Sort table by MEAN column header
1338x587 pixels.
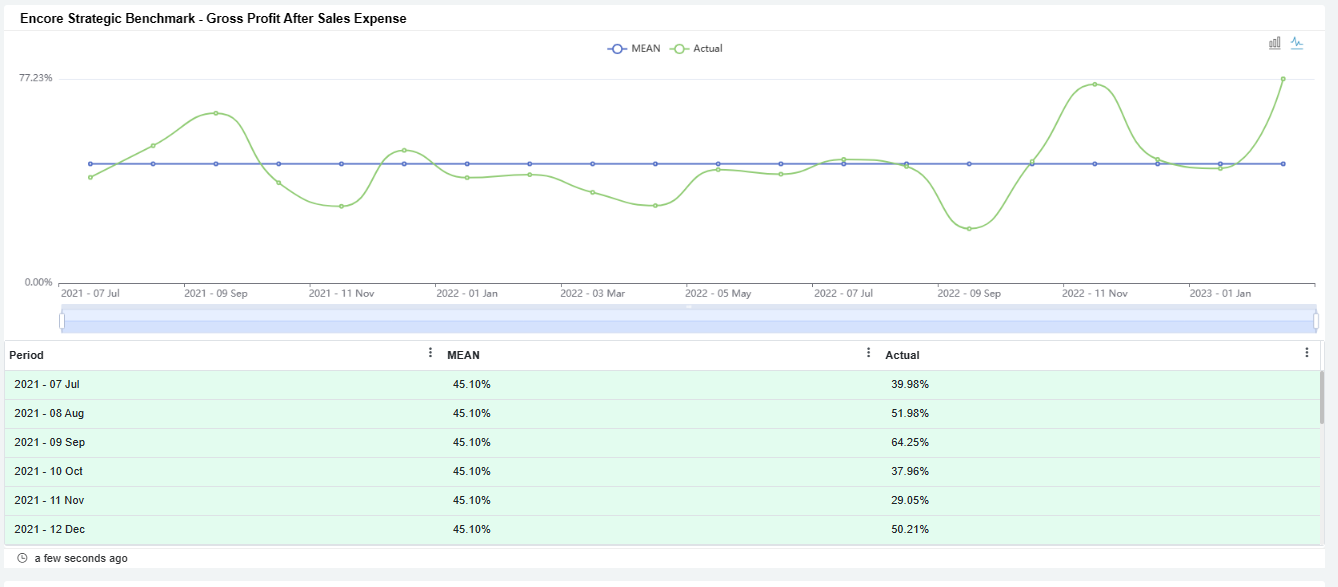pos(463,355)
